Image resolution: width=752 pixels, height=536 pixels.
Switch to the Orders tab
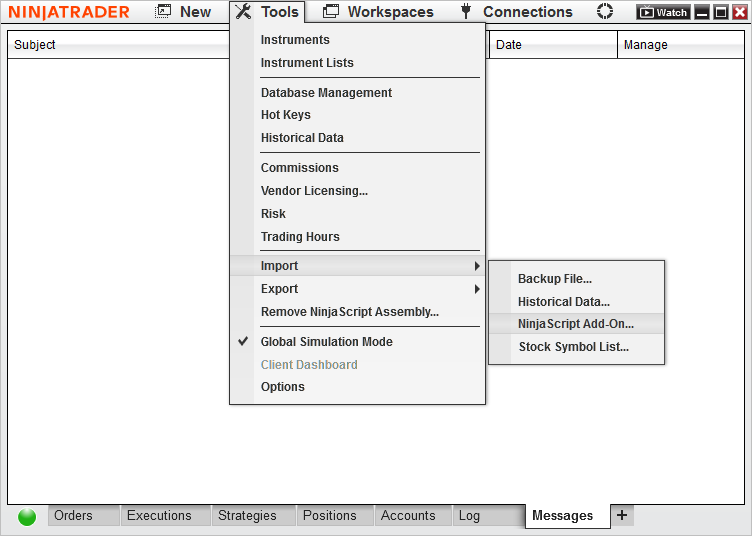pyautogui.click(x=83, y=515)
